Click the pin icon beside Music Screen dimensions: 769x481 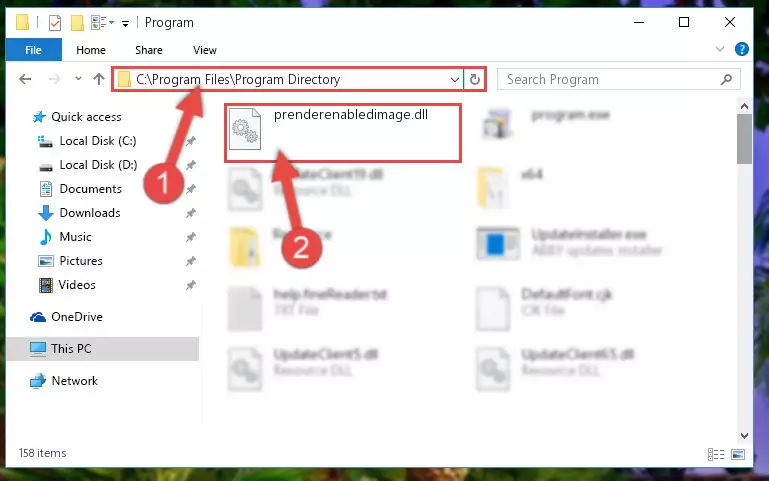click(x=190, y=237)
